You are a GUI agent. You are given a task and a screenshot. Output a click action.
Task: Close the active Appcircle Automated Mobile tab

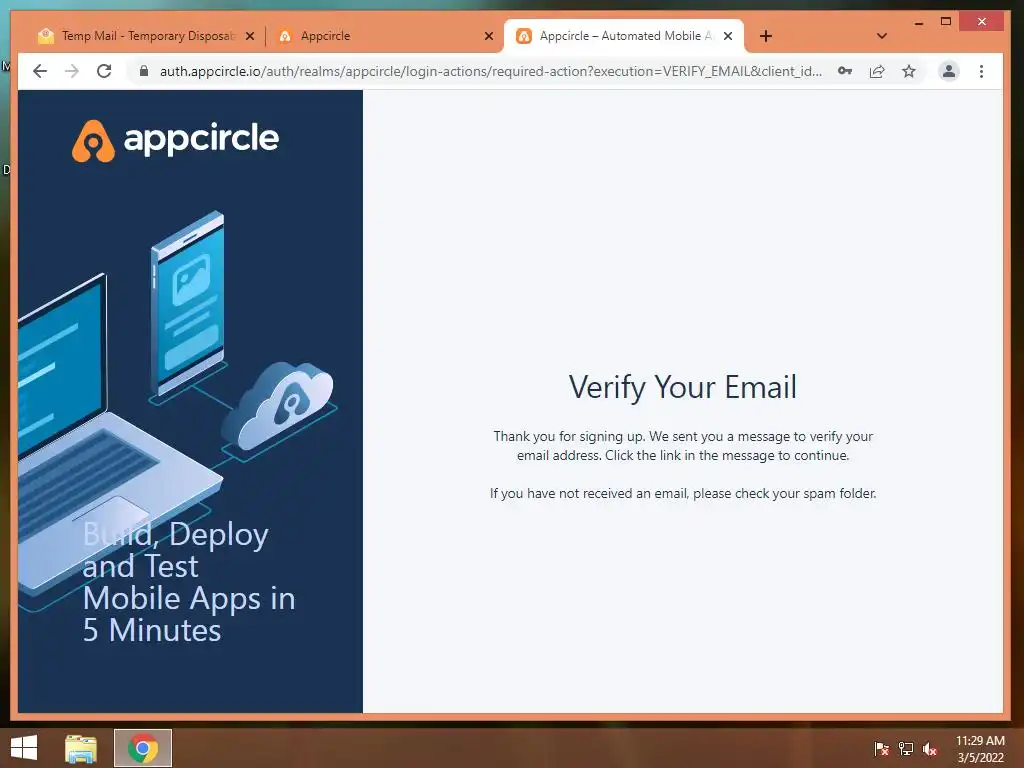pos(728,36)
